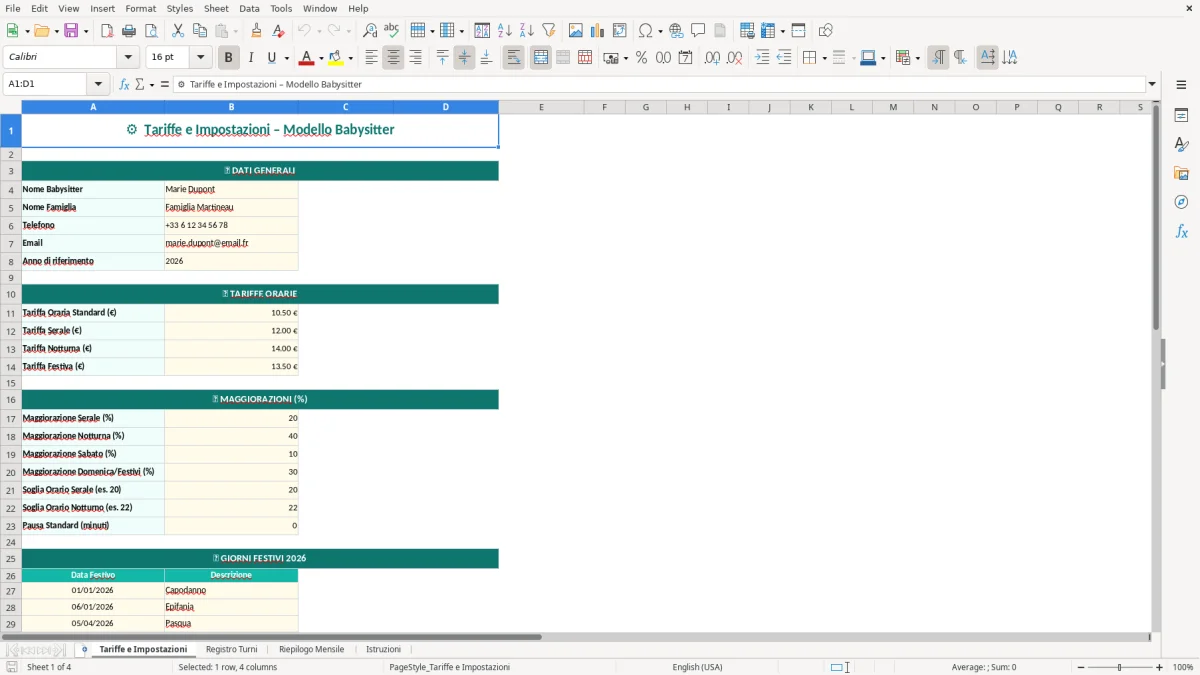Screen dimensions: 1200x675
Task: Run the spelling check
Action: [392, 31]
